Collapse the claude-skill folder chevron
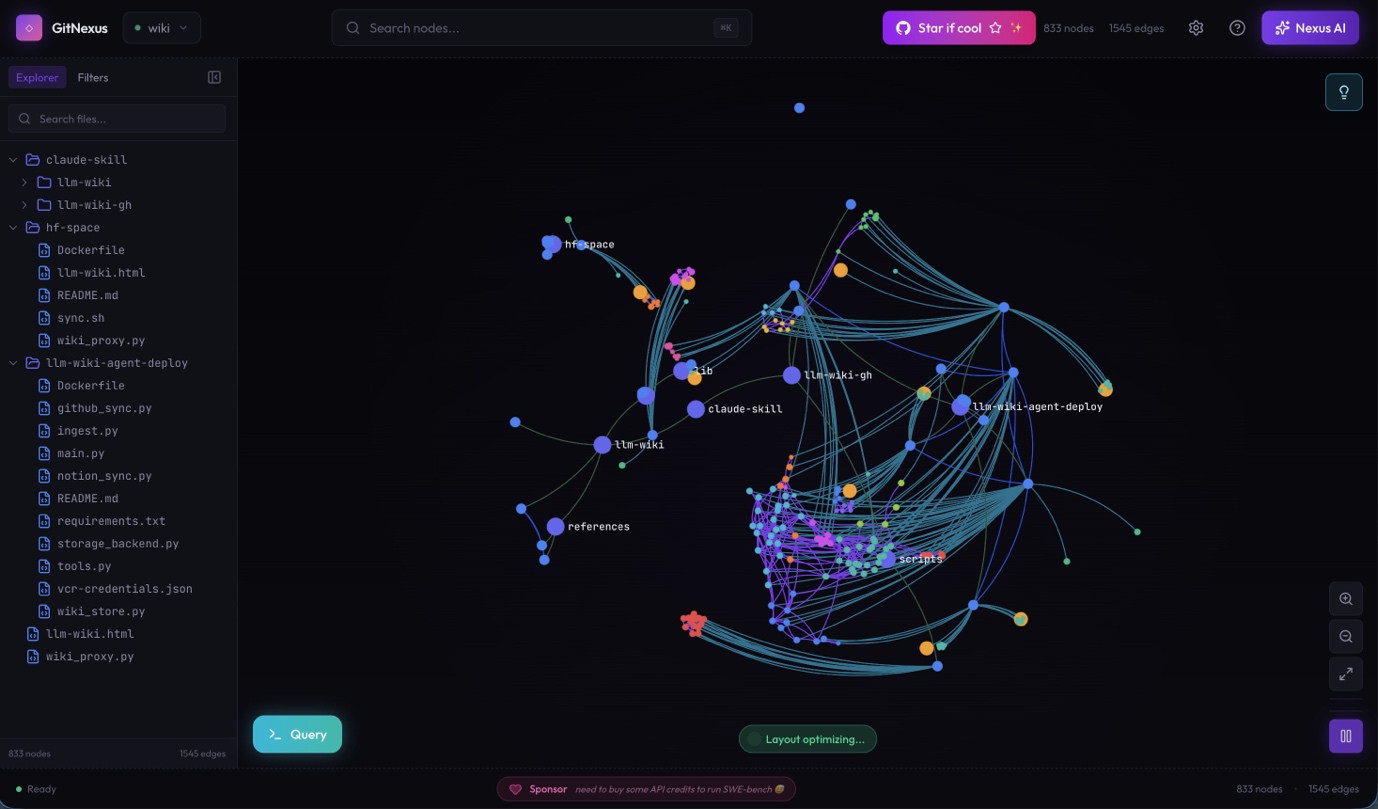This screenshot has height=809, width=1378. pyautogui.click(x=13, y=160)
